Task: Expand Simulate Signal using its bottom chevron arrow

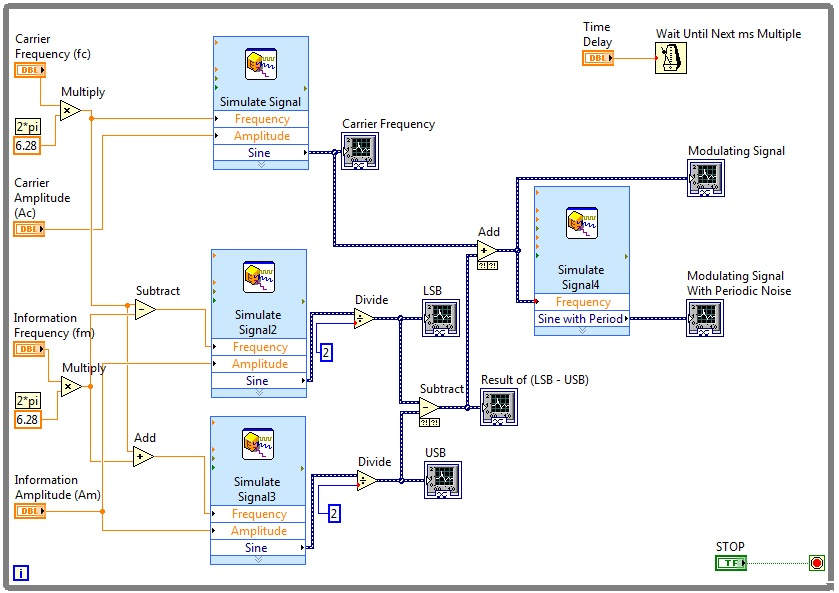Action: point(260,166)
